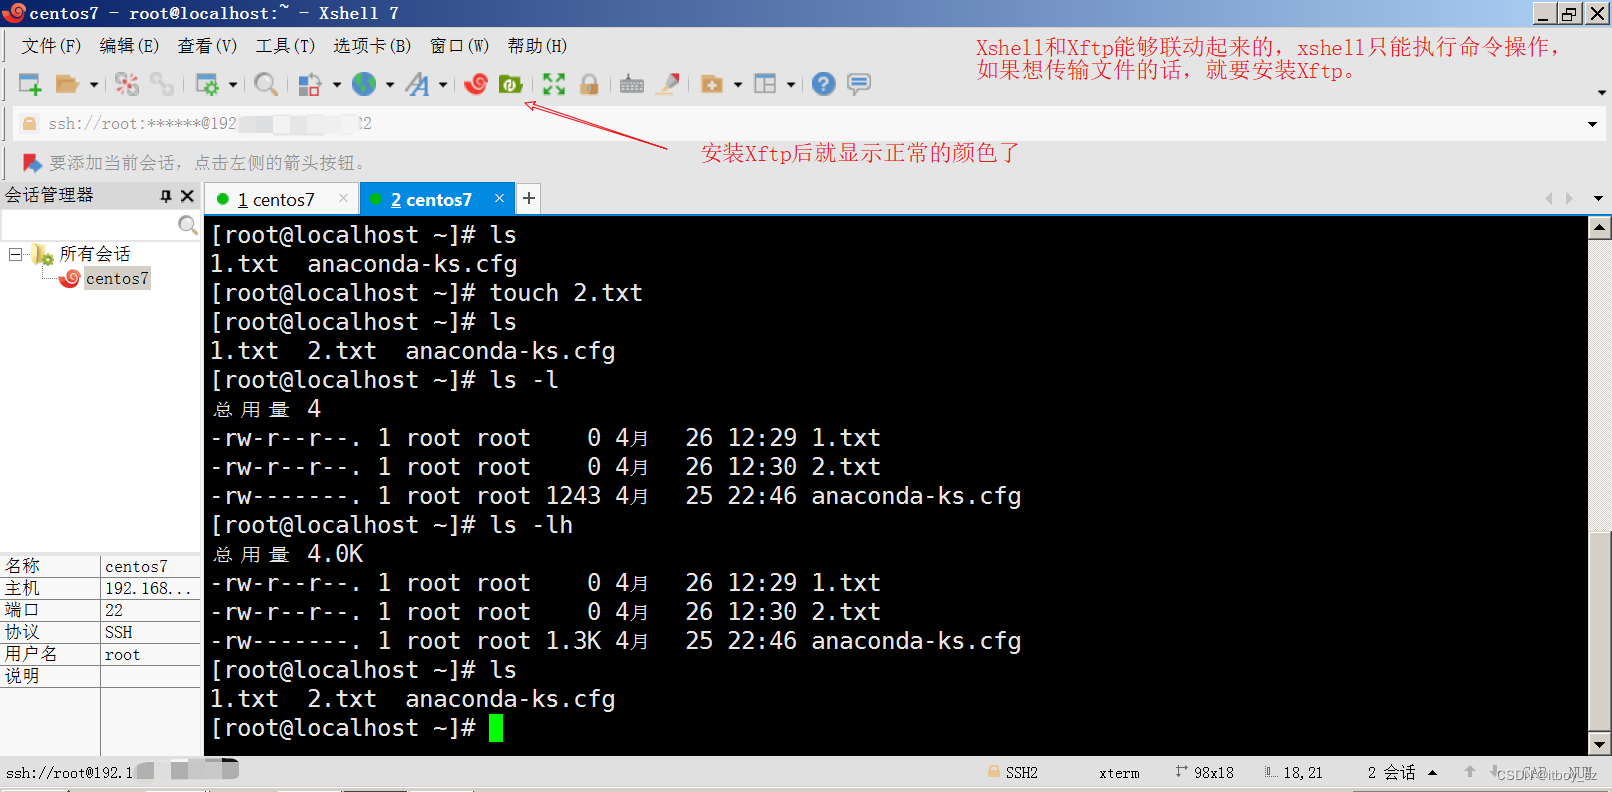Expand the new folder icon dropdown arrow
Viewport: 1612px width, 792px height.
[x=738, y=85]
